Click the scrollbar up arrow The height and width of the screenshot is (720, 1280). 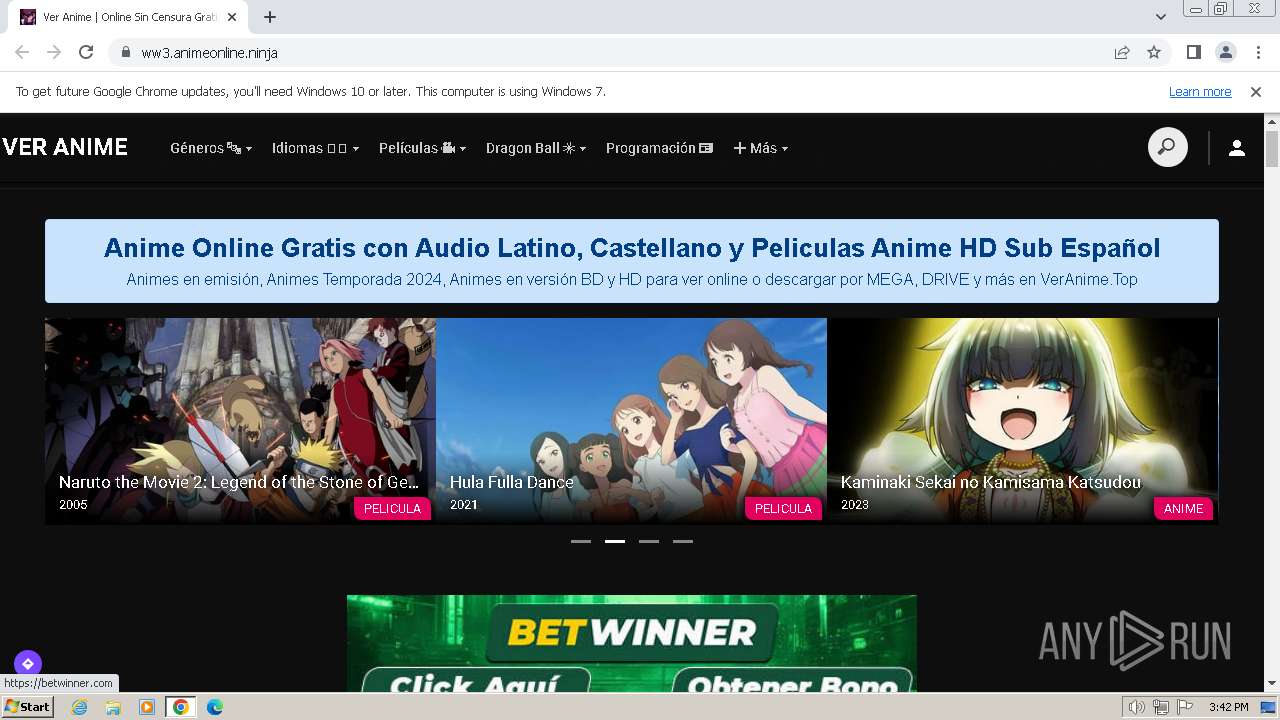coord(1272,121)
